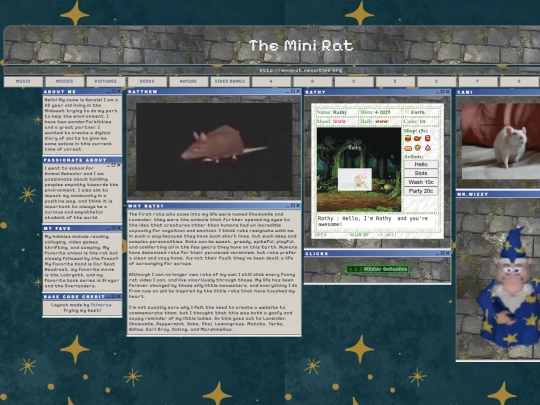540x405 pixels.
Task: Open the Nature nav button
Action: 189,82
